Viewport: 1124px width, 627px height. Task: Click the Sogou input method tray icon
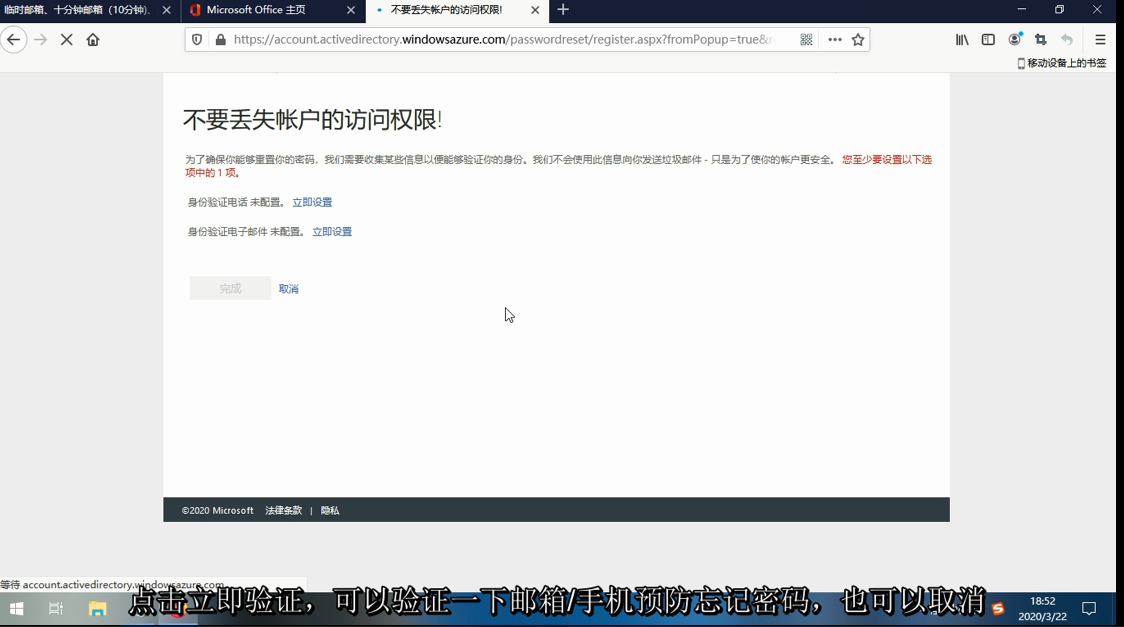[998, 609]
